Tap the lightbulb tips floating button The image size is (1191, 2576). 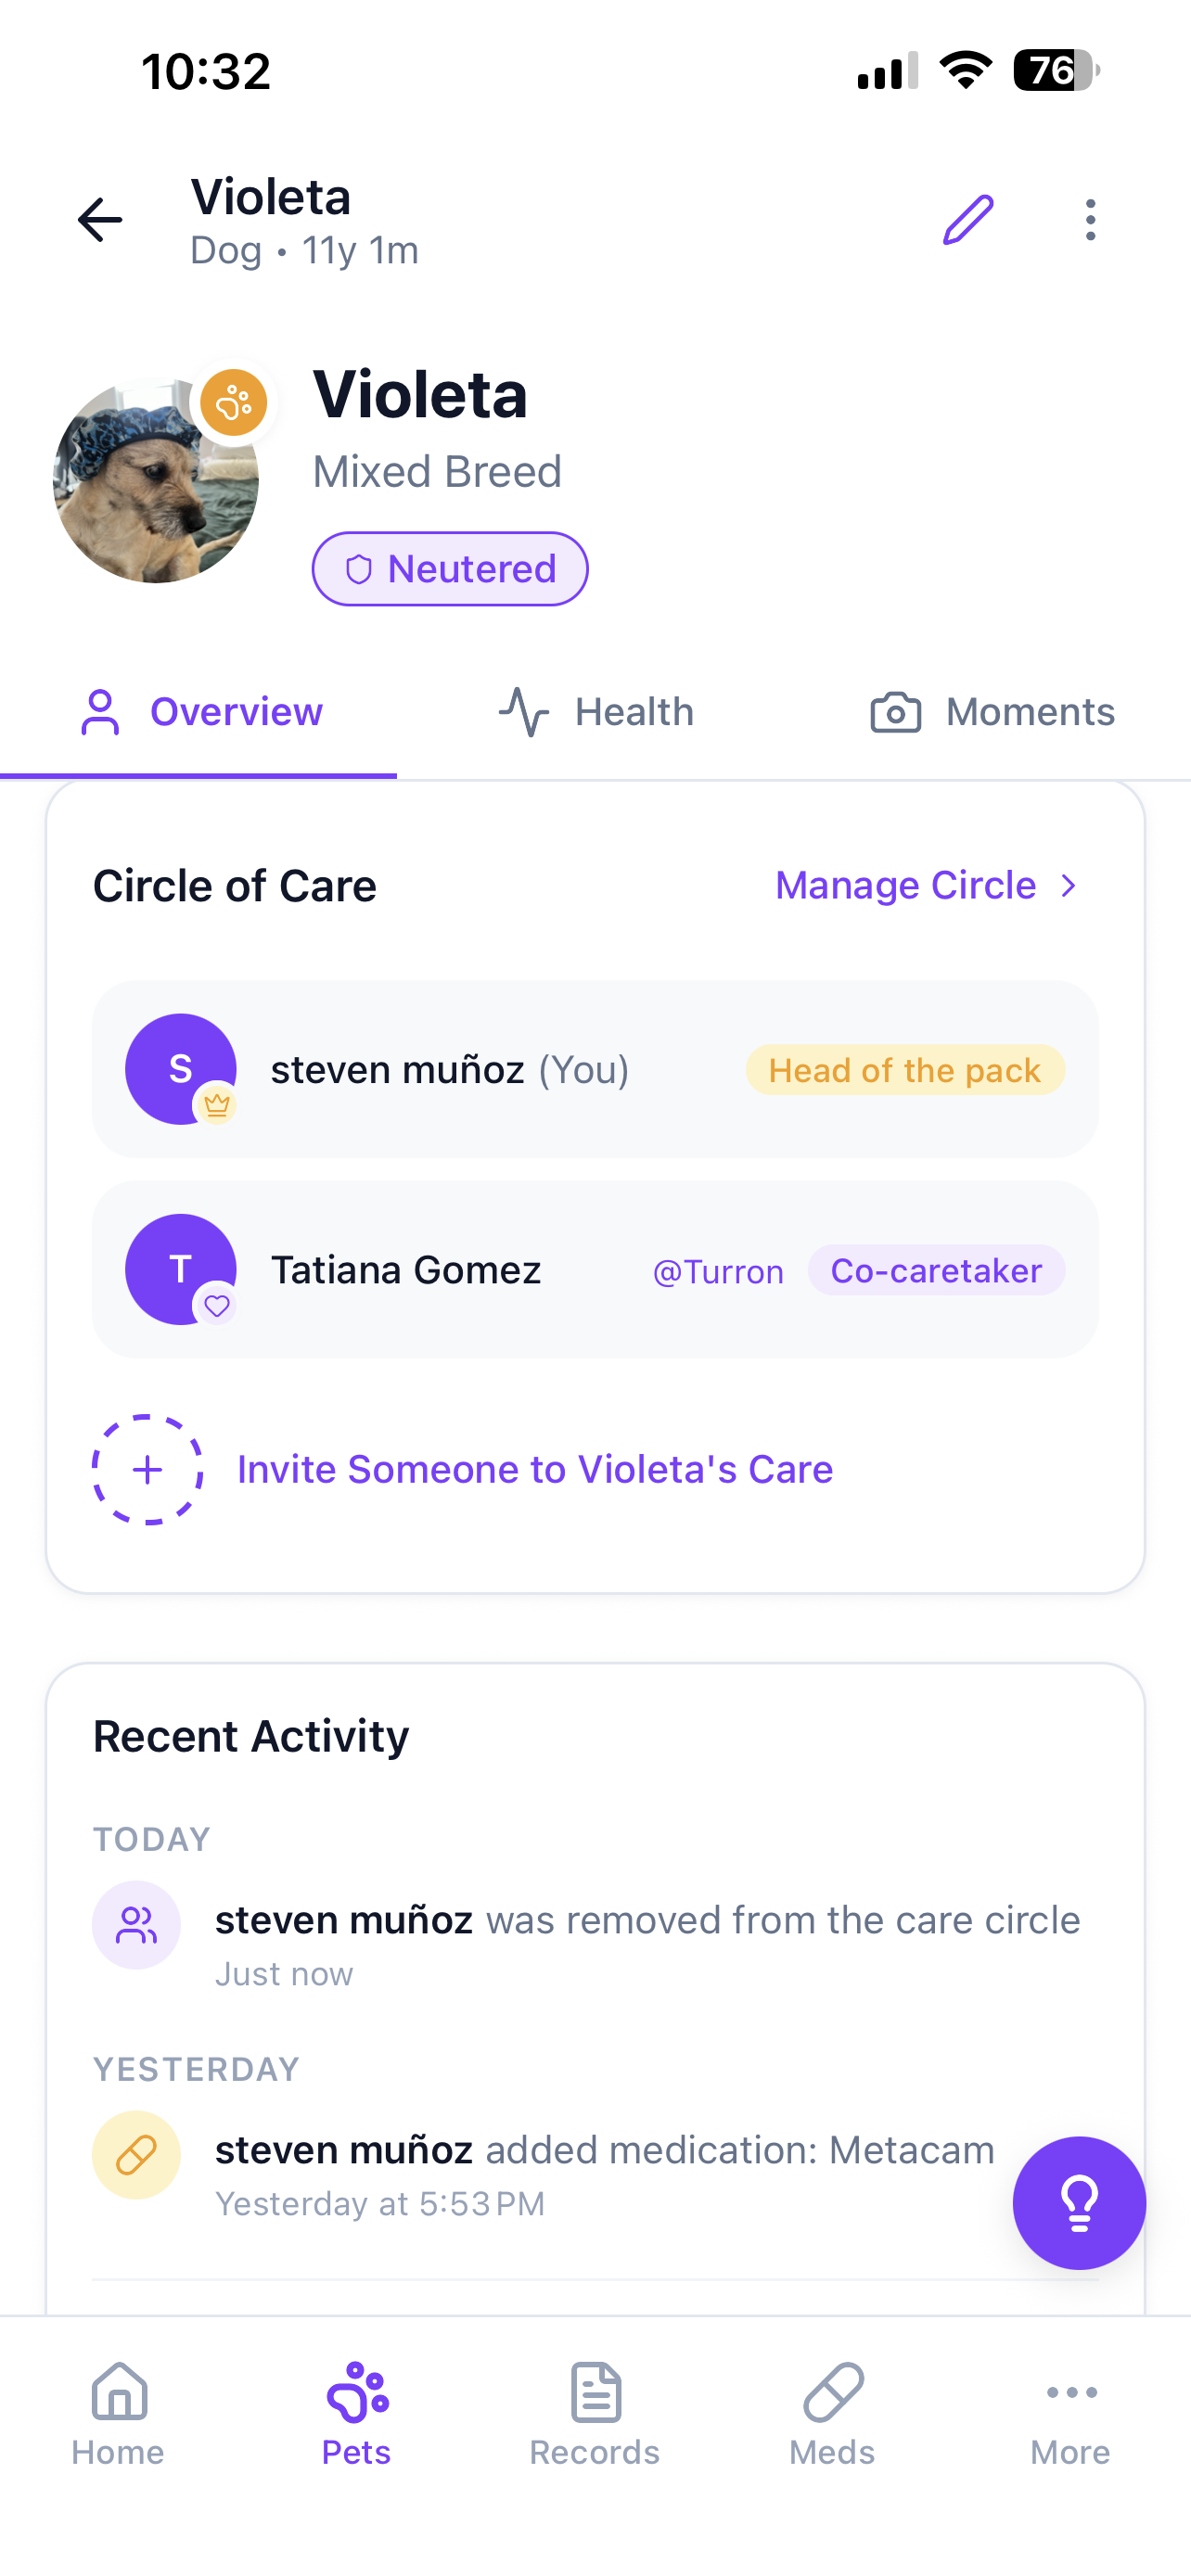click(x=1079, y=2202)
